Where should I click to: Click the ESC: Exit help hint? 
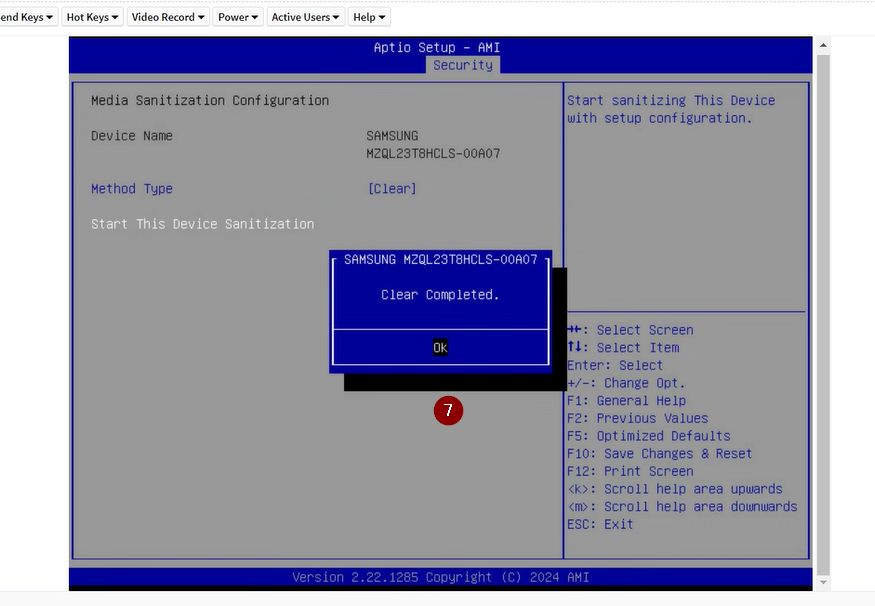[x=600, y=525]
